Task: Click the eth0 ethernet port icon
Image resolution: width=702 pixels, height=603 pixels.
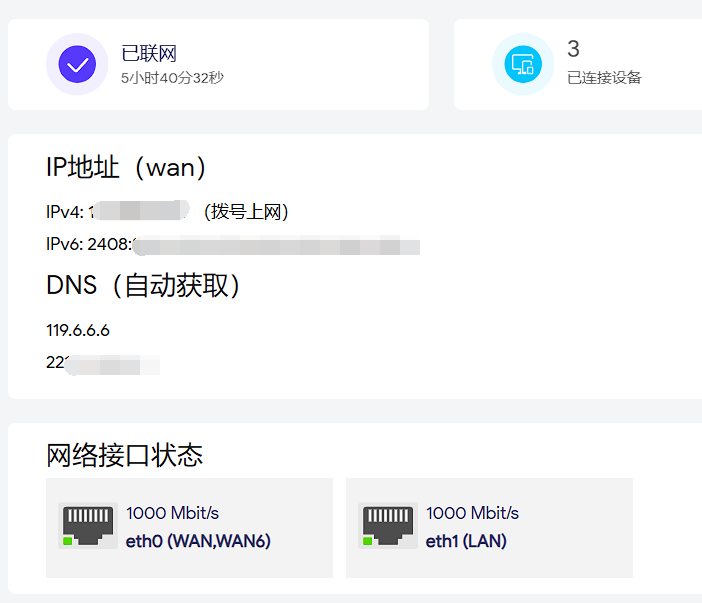Action: click(88, 525)
